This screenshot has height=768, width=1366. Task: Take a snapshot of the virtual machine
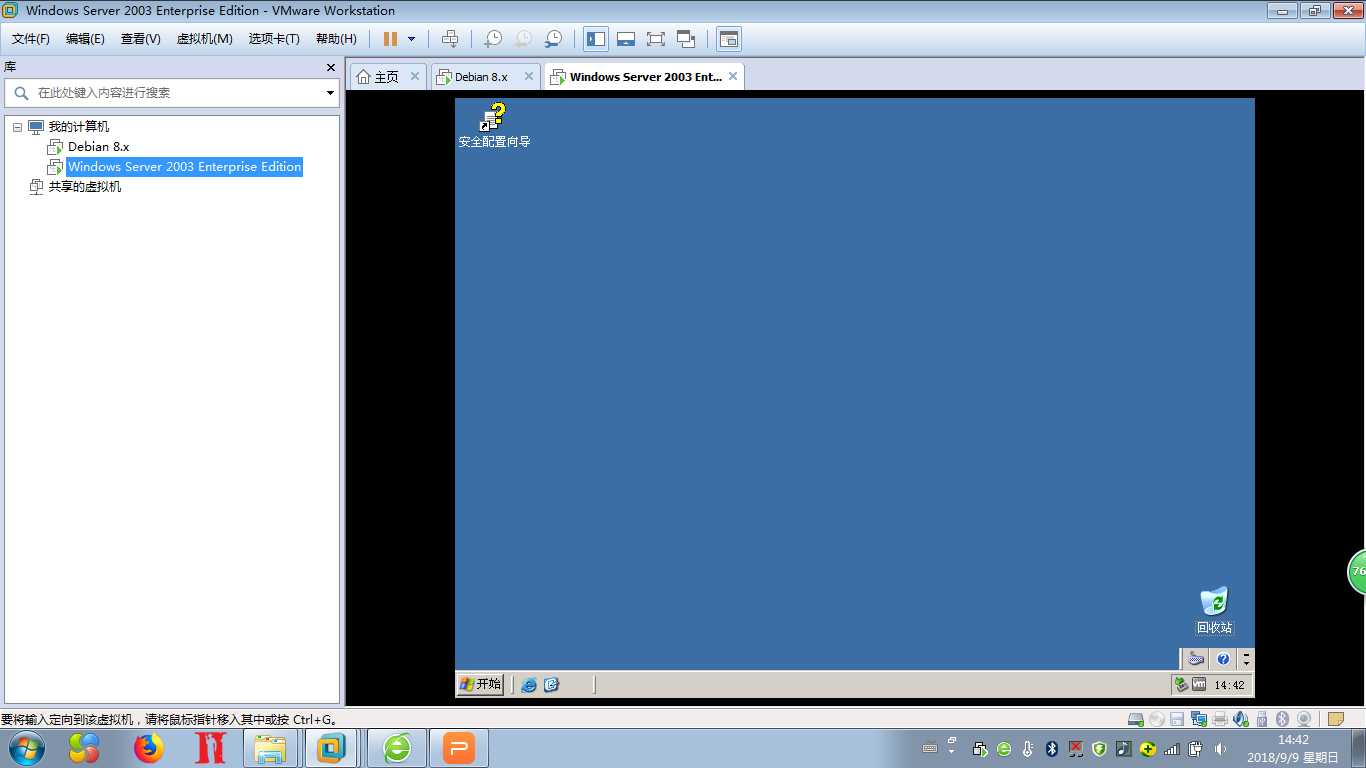[x=493, y=39]
